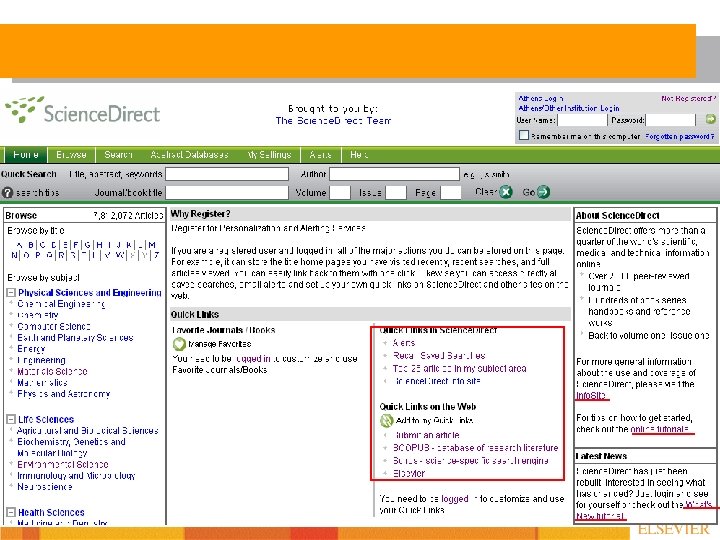
Task: Open the Health Sciences subject link
Action: (x=51, y=512)
